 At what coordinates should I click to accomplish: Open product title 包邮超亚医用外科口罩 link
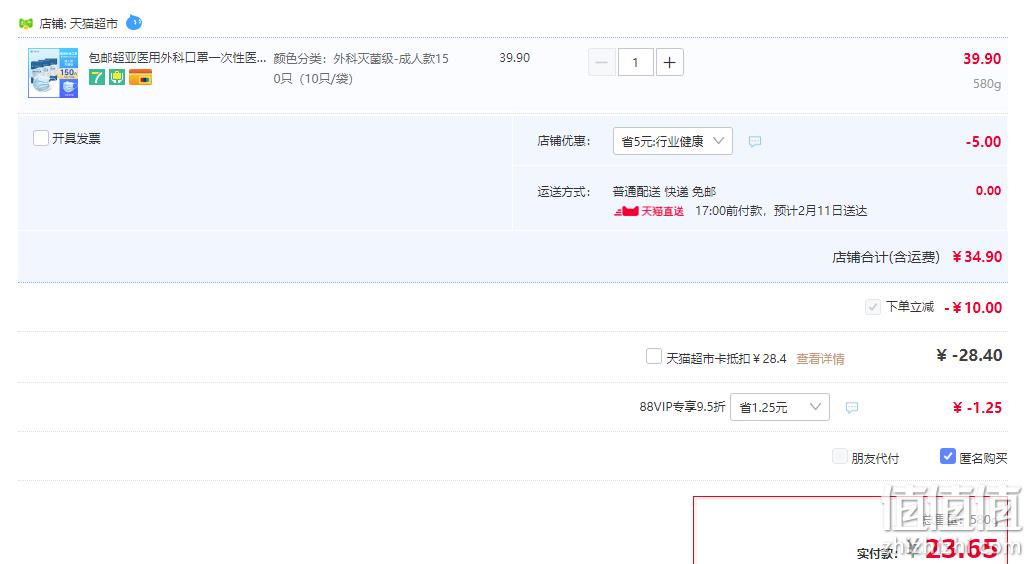[x=178, y=58]
